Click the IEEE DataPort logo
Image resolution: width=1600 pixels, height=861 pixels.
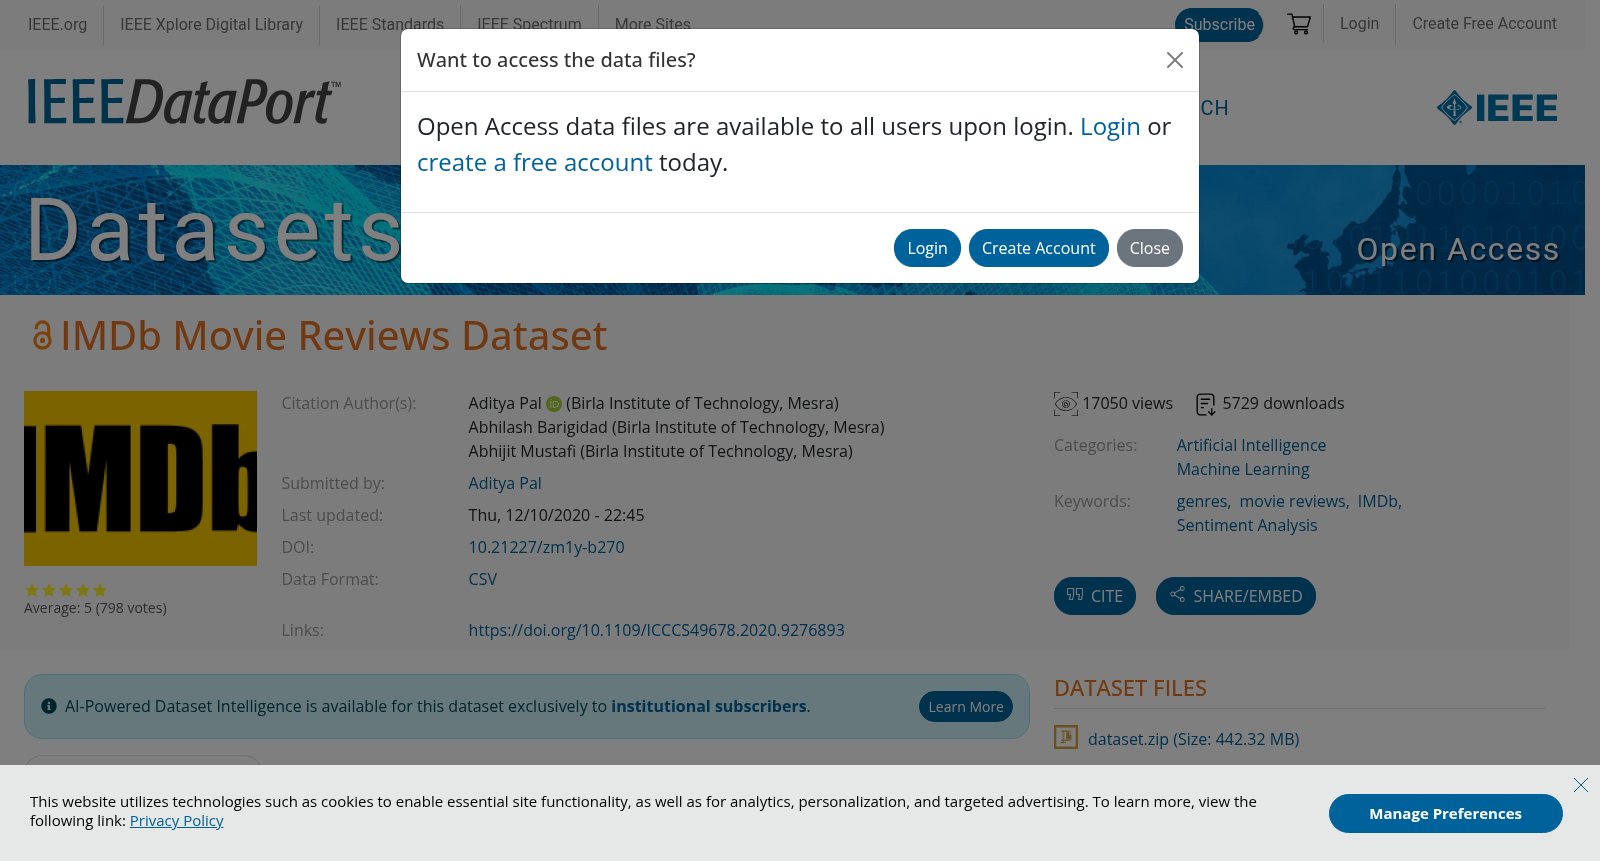pyautogui.click(x=184, y=101)
